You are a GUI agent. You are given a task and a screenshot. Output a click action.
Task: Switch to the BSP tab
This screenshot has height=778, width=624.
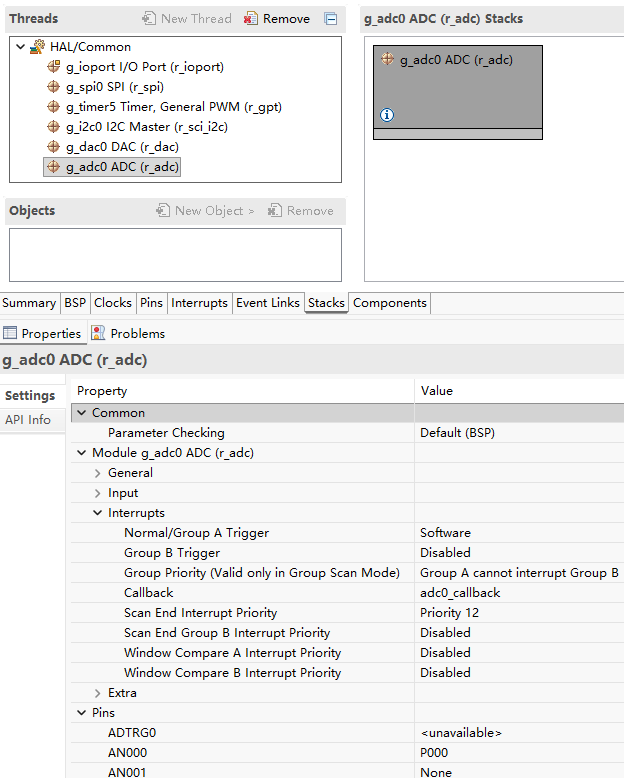[x=75, y=303]
